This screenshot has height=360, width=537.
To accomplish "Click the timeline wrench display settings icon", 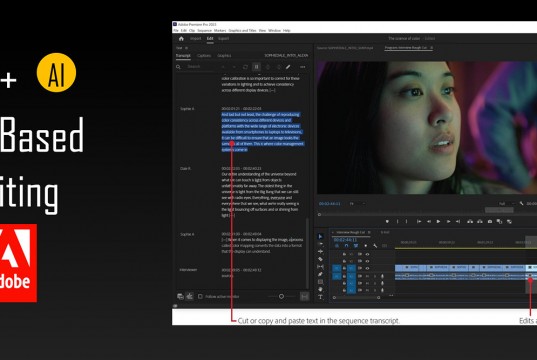I will pos(375,246).
